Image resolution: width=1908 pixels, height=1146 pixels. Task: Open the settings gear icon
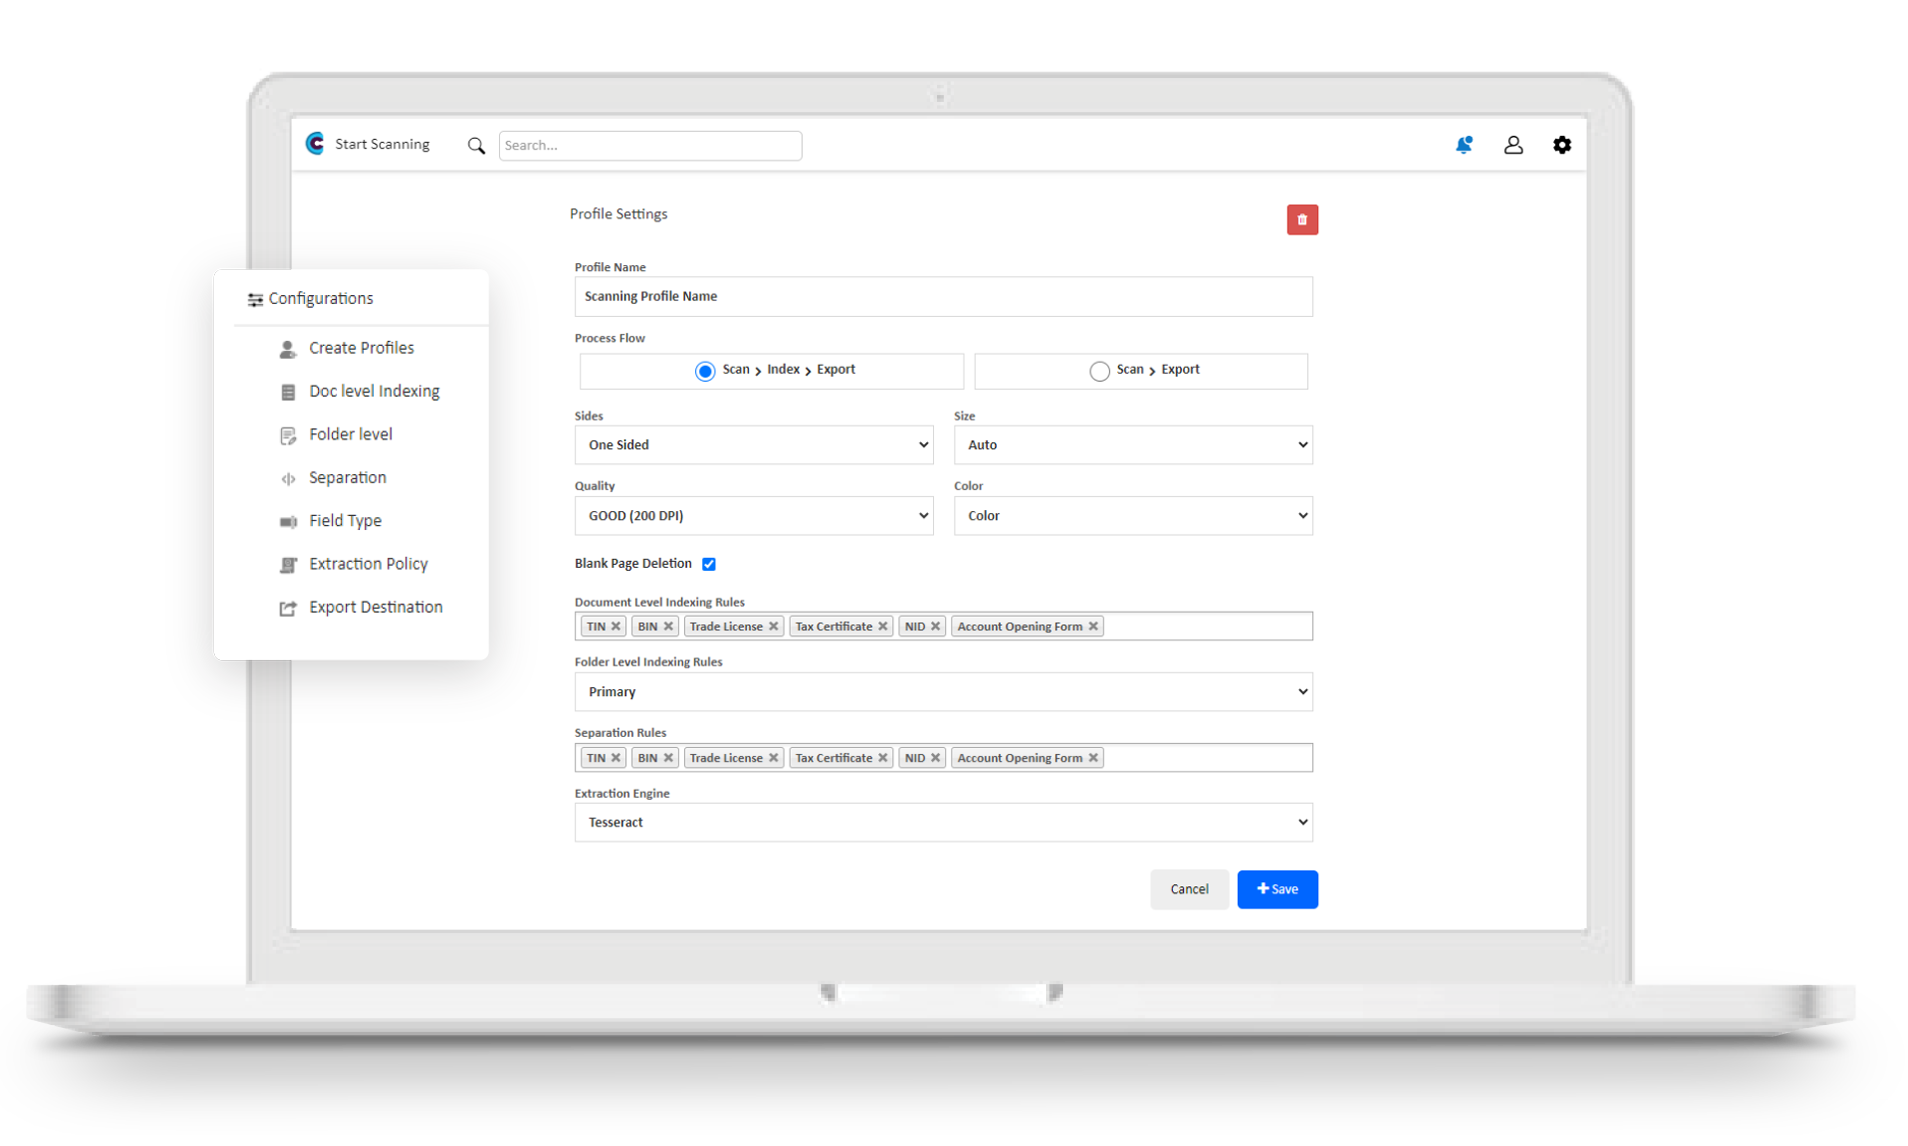[x=1562, y=145]
